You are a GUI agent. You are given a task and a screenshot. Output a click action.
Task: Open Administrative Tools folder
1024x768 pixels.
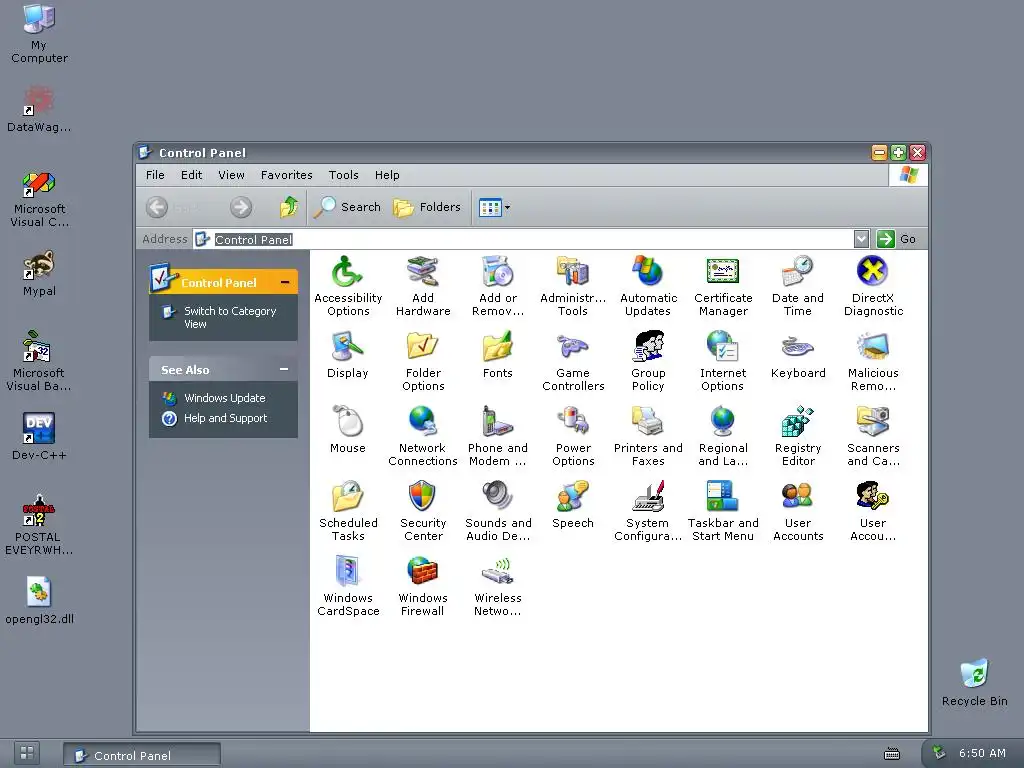(x=573, y=286)
